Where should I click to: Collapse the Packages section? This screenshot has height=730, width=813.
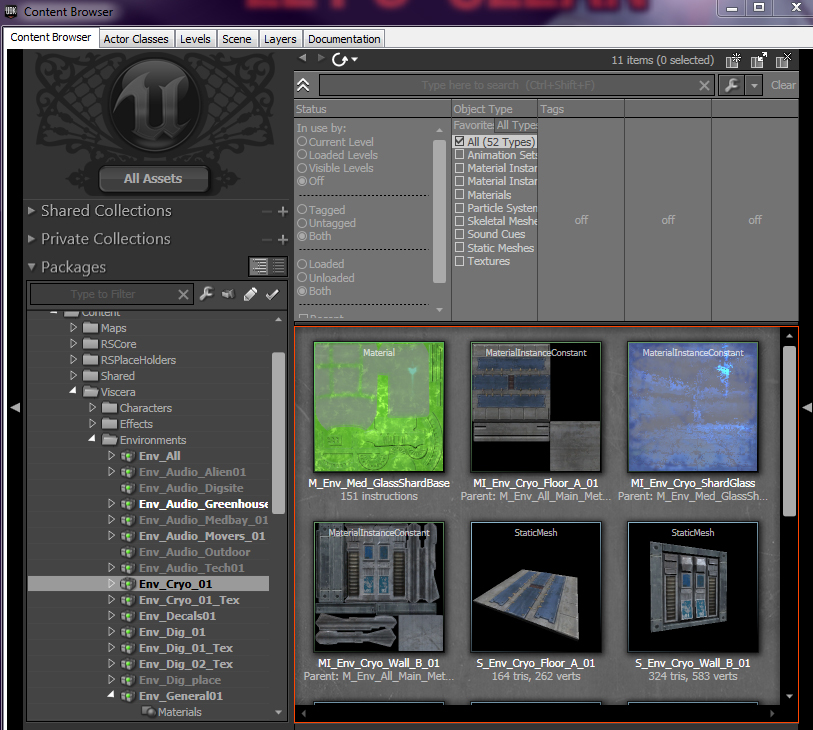click(x=32, y=266)
